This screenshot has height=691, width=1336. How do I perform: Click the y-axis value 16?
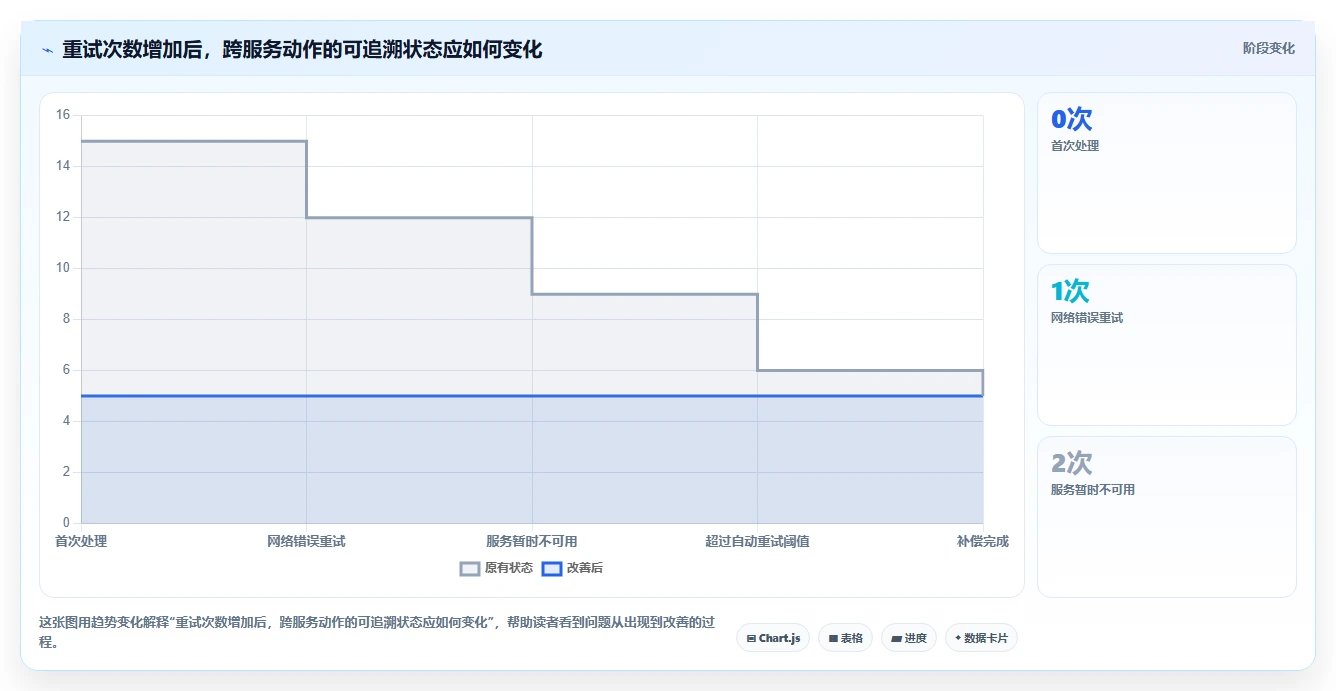[x=63, y=115]
